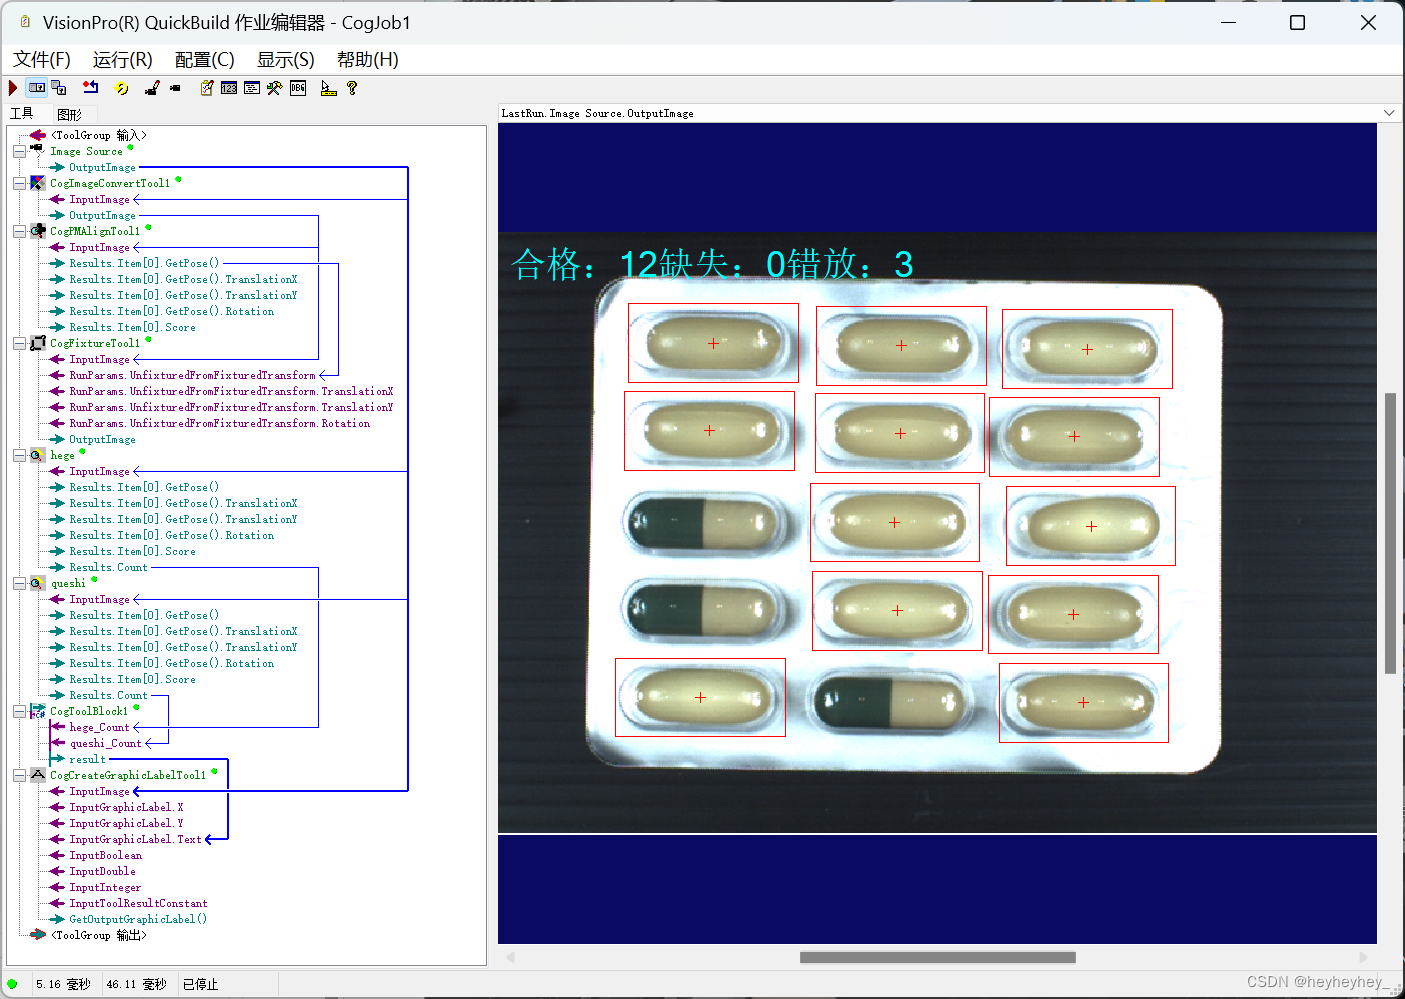Run the job with the red play arrow

pyautogui.click(x=11, y=88)
